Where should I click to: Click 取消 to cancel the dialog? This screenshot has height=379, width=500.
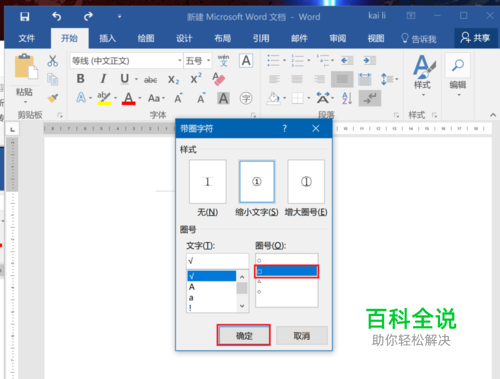coord(302,335)
